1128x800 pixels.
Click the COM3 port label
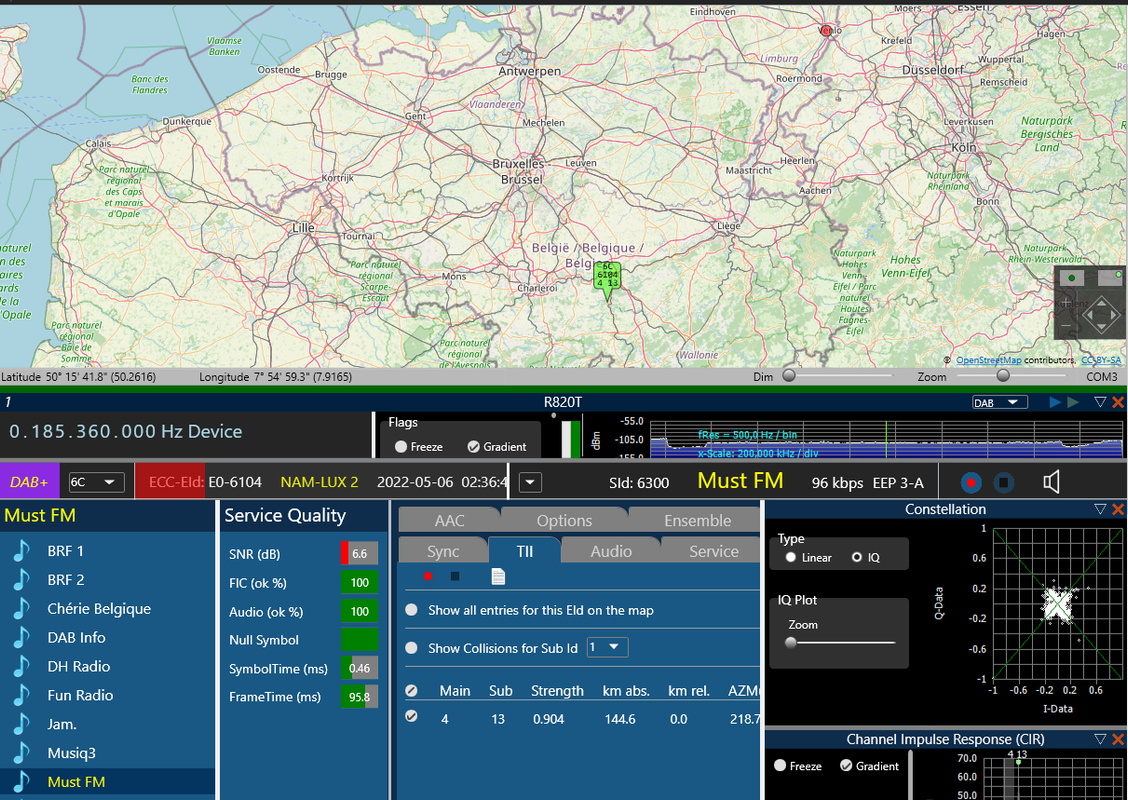click(x=1102, y=376)
